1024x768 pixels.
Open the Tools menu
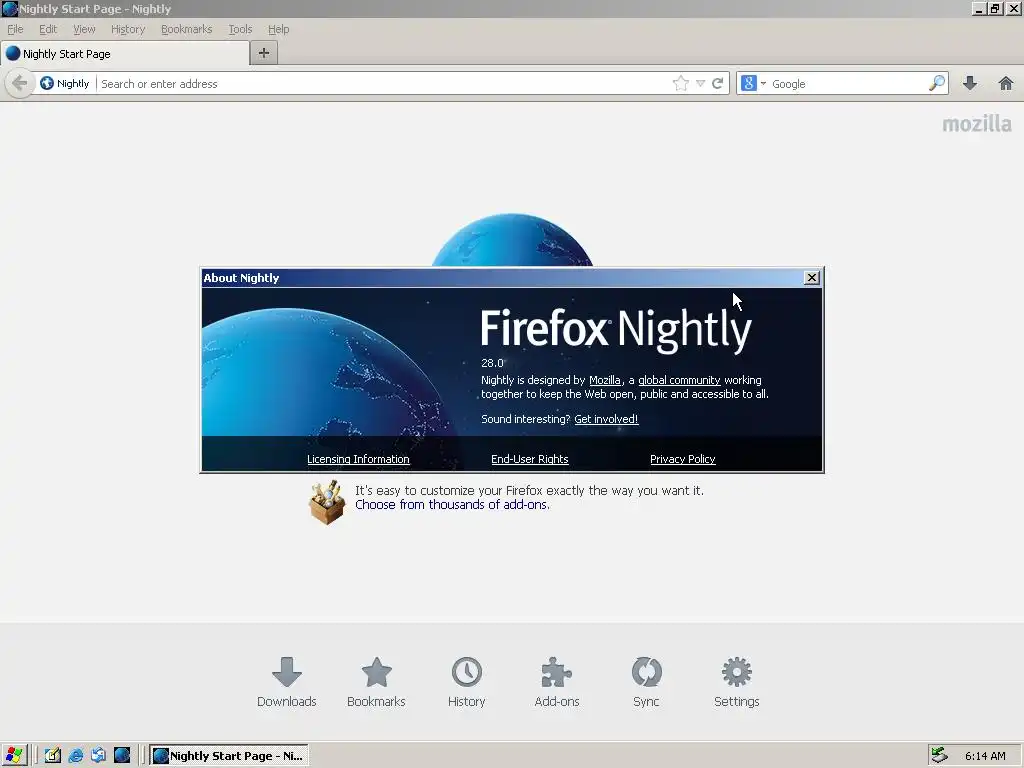(240, 29)
